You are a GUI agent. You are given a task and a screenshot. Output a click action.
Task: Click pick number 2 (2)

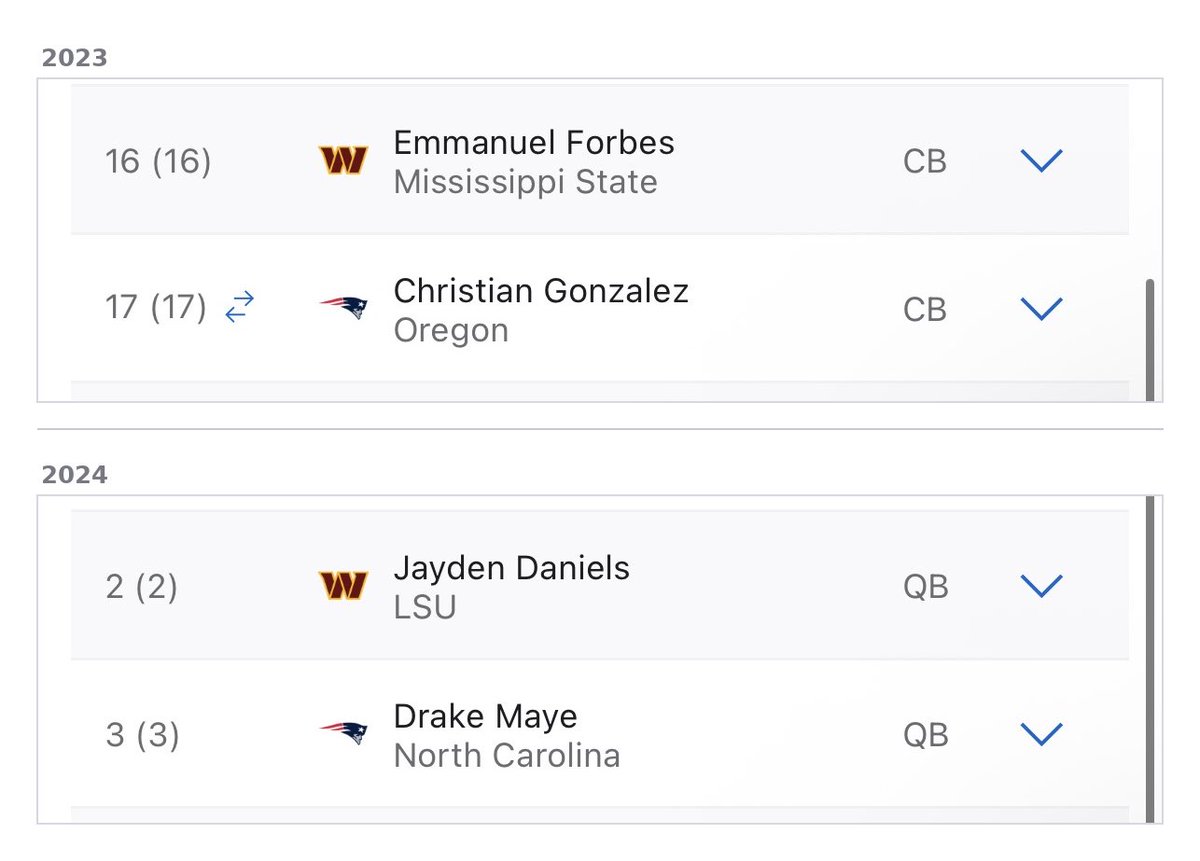click(x=141, y=587)
